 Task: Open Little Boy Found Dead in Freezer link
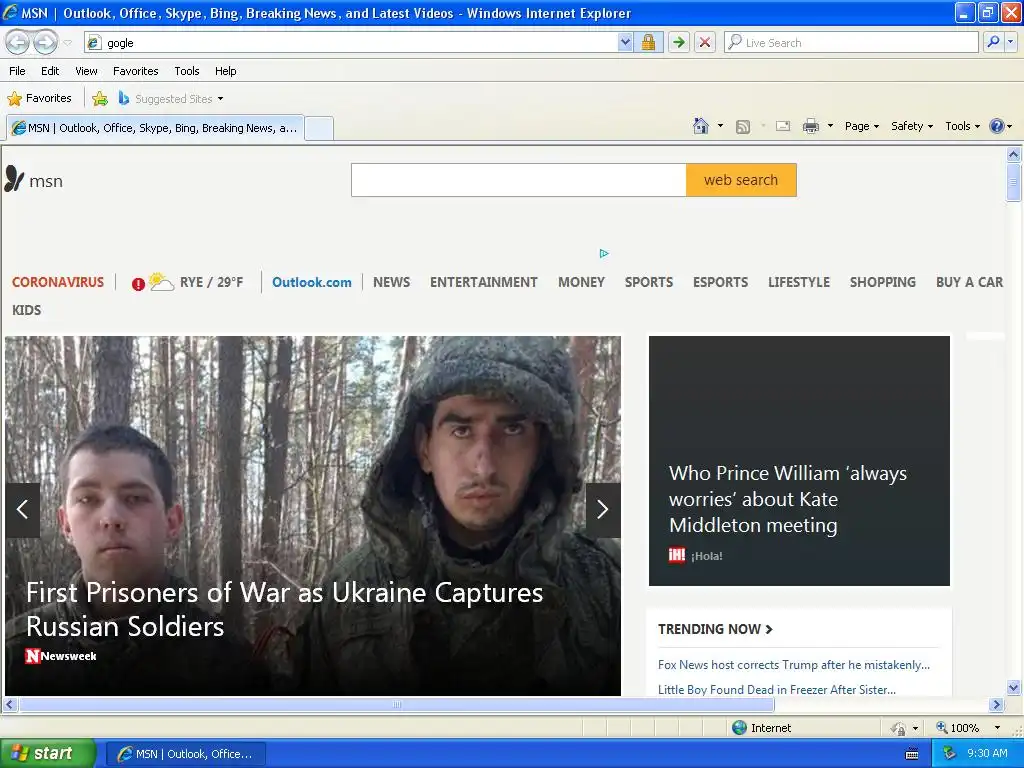click(776, 690)
